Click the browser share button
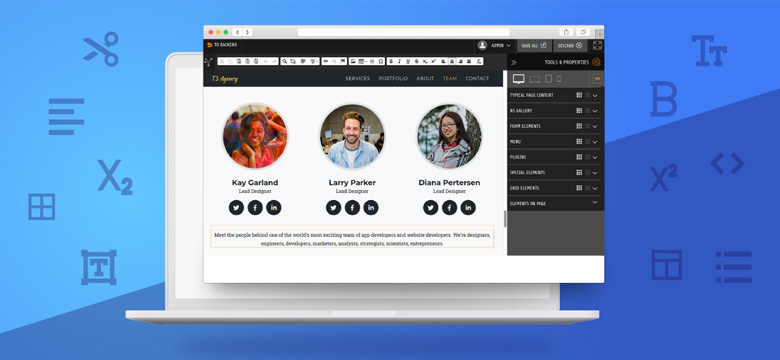The width and height of the screenshot is (780, 360). coord(566,32)
